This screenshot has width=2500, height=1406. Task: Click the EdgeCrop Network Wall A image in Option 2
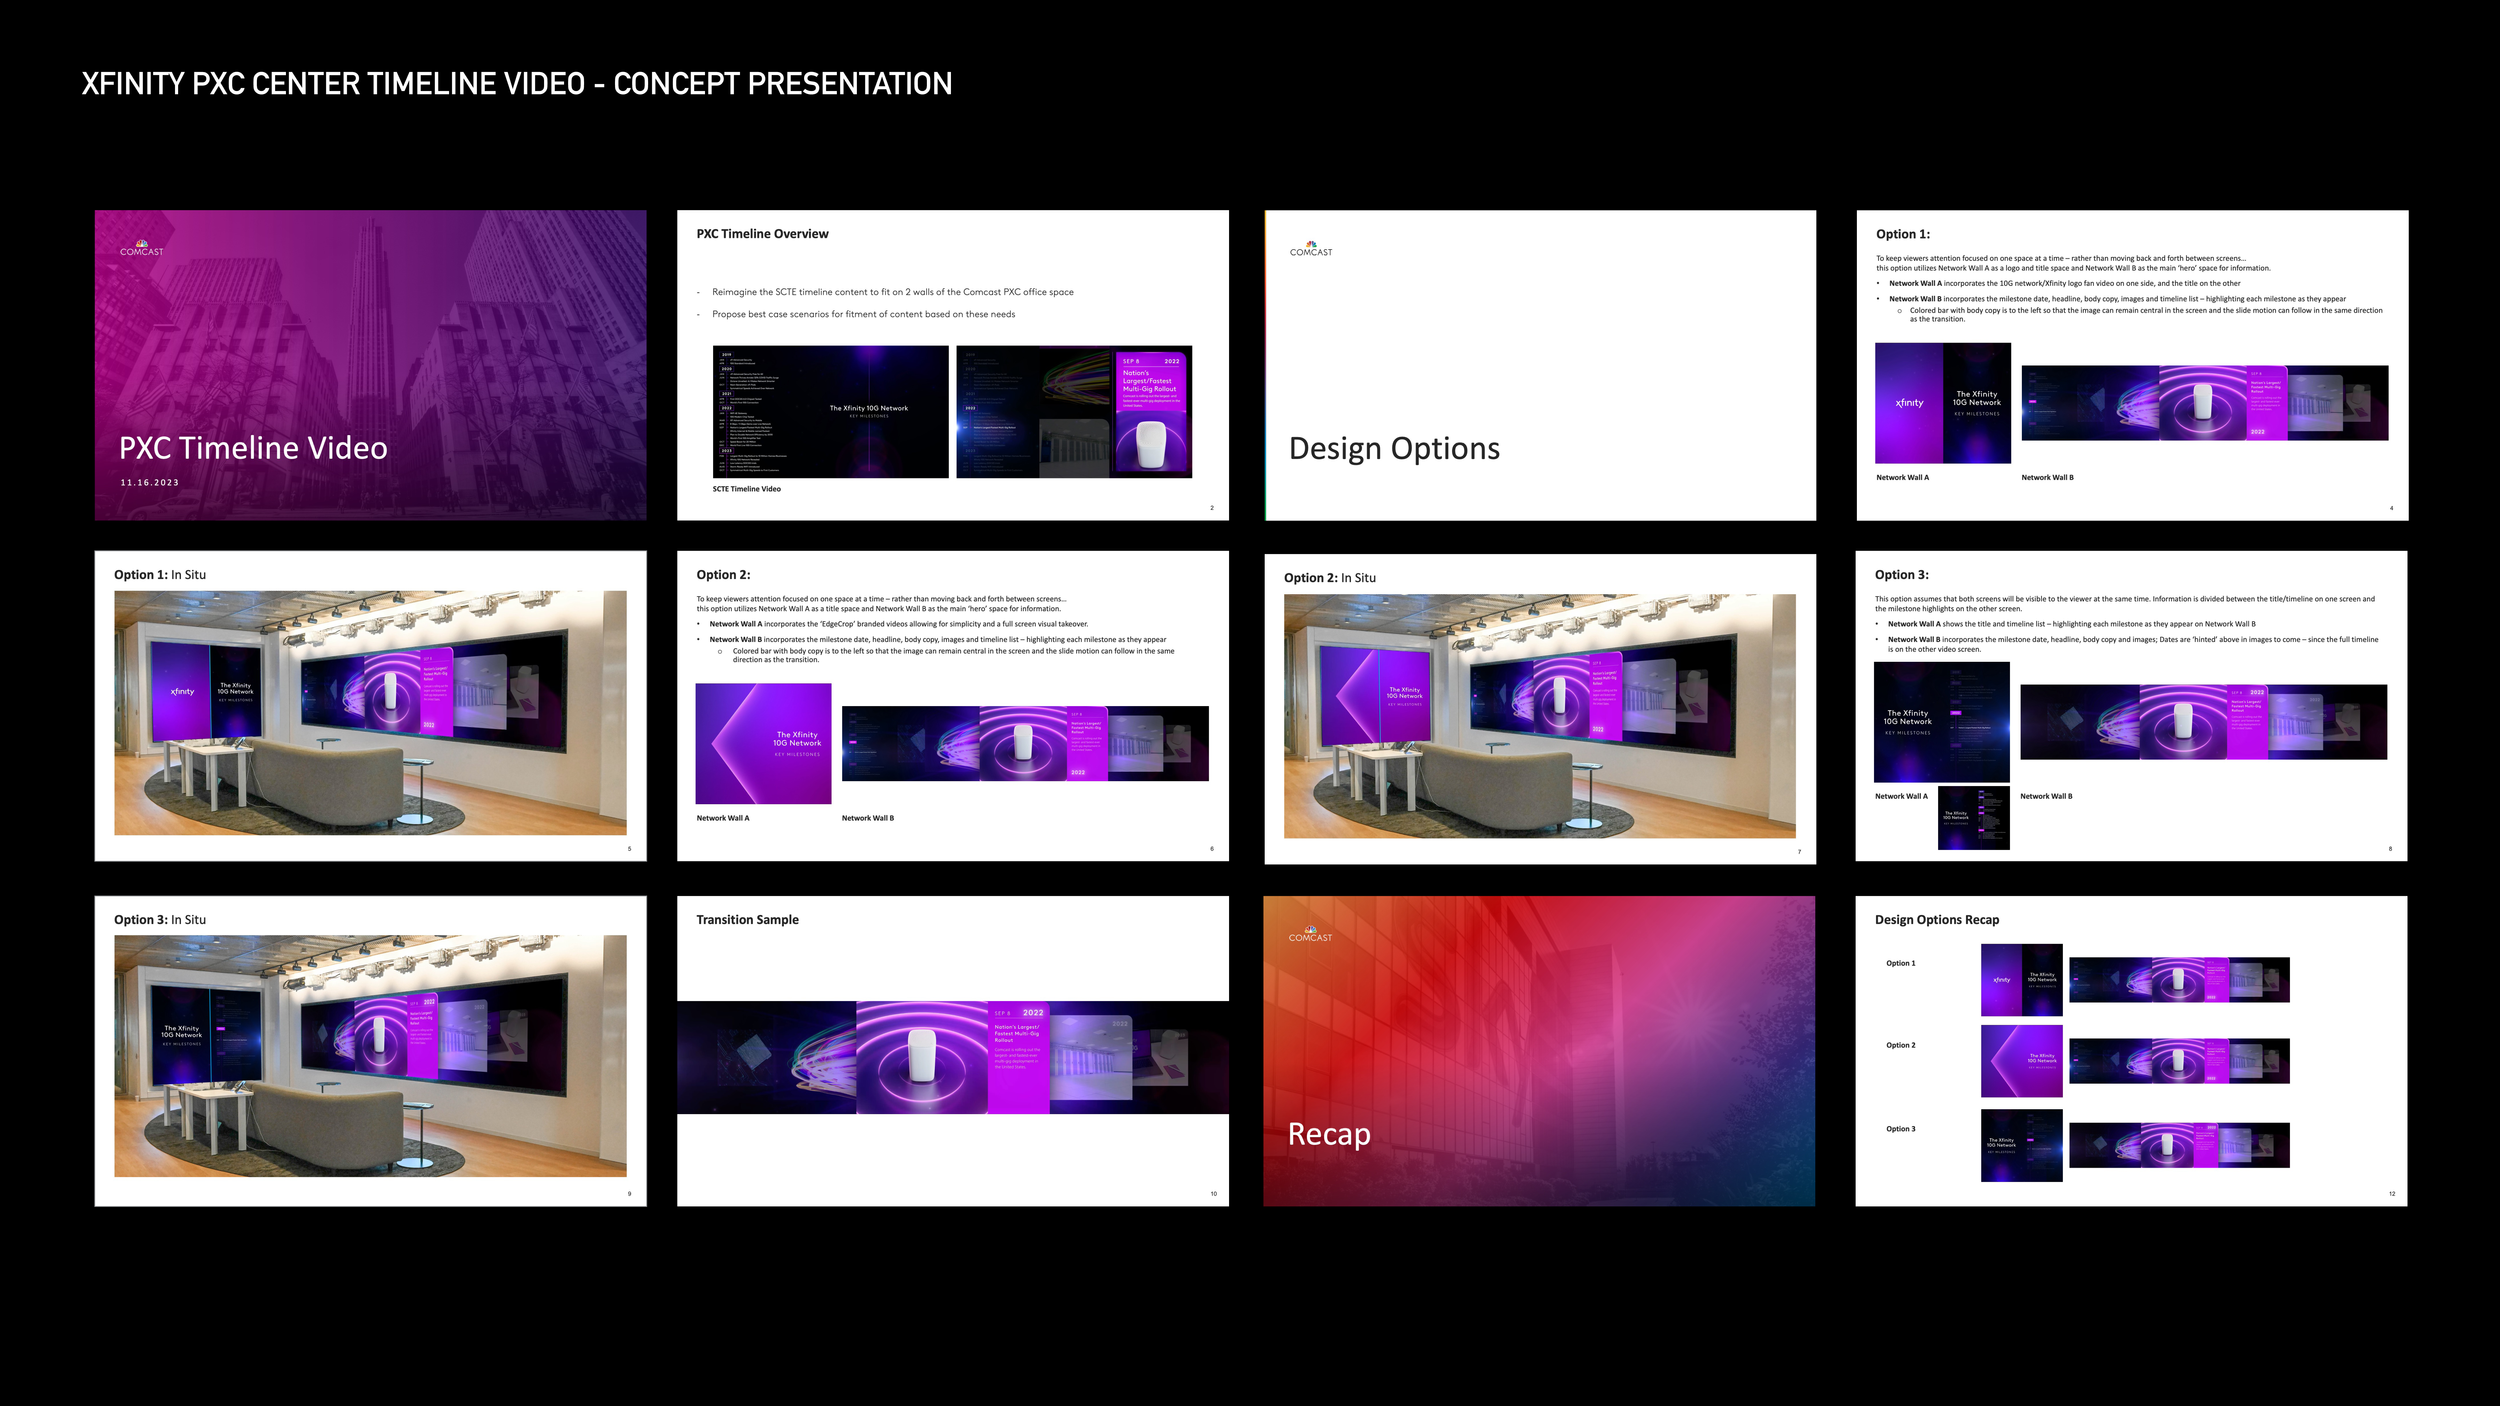click(x=763, y=744)
